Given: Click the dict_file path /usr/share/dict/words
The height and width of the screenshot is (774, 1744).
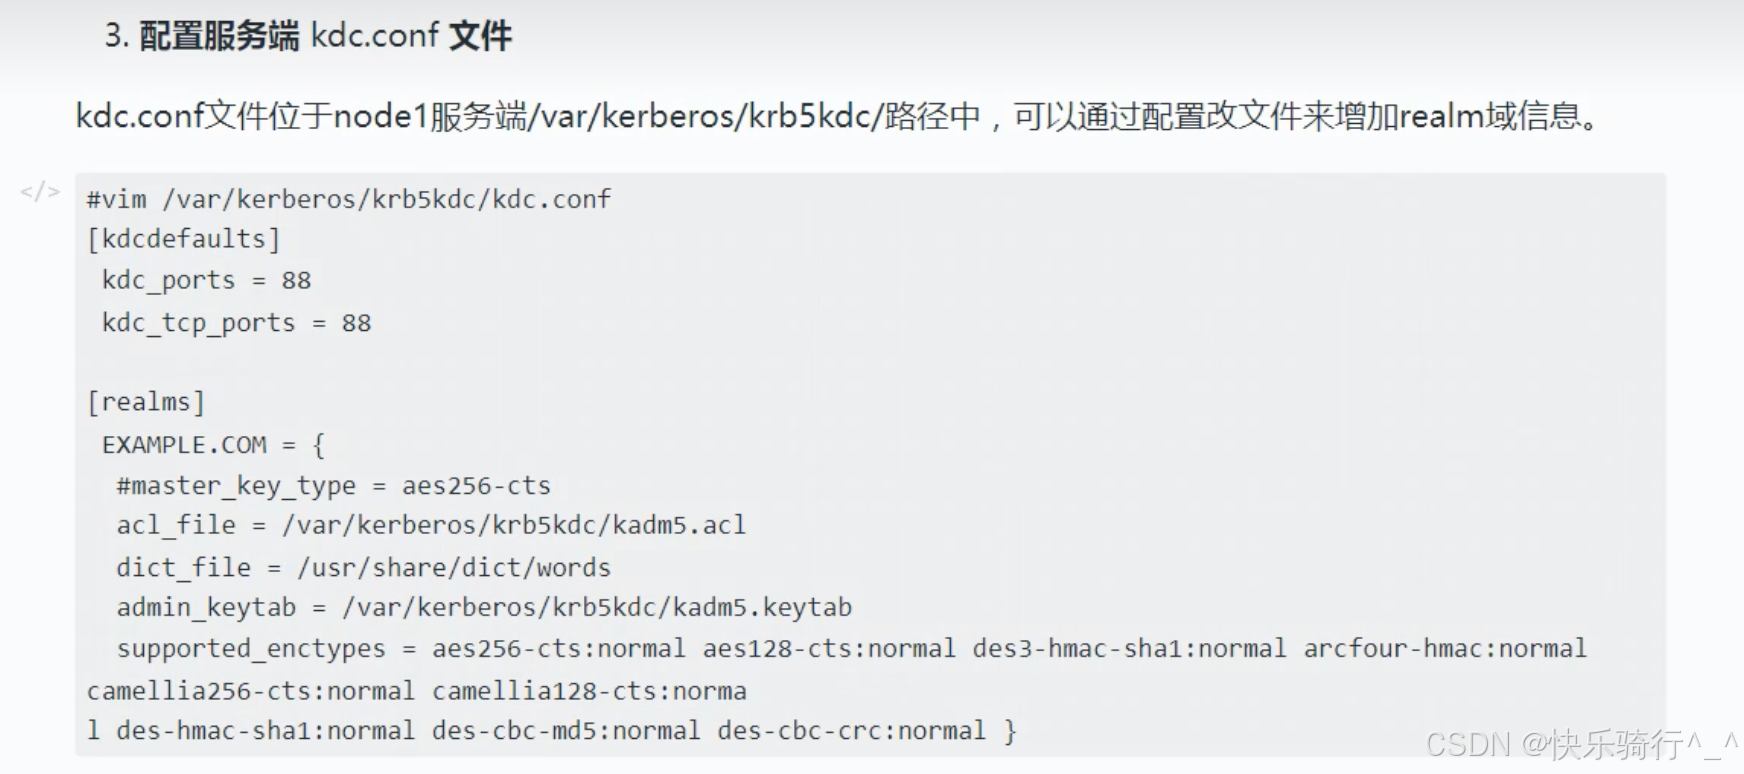Looking at the screenshot, I should coord(453,568).
